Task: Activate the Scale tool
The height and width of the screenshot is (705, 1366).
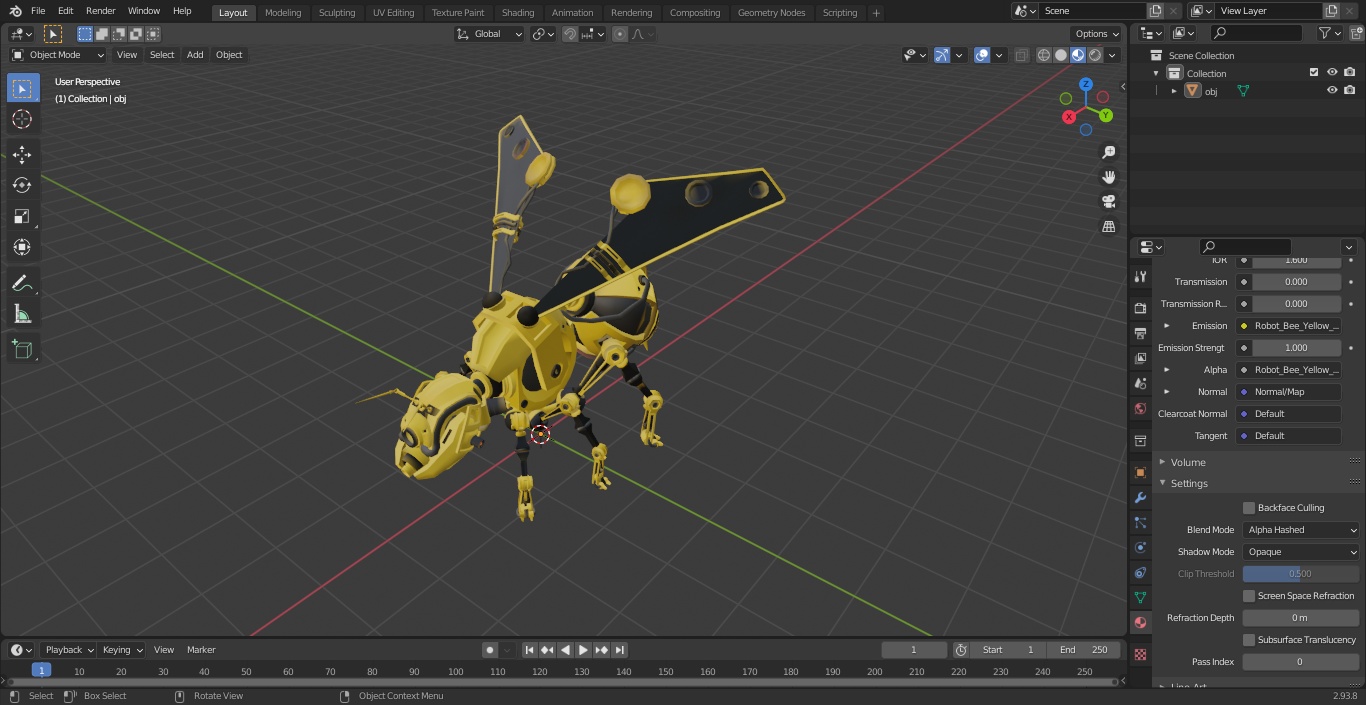Action: tap(22, 216)
